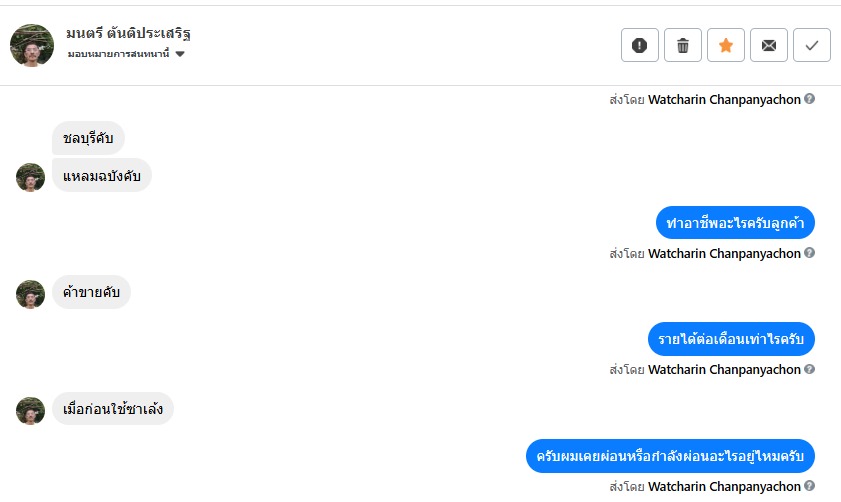Click avatar beside แหลมฉบังคับ message
Image resolution: width=841 pixels, height=502 pixels.
pos(31,177)
